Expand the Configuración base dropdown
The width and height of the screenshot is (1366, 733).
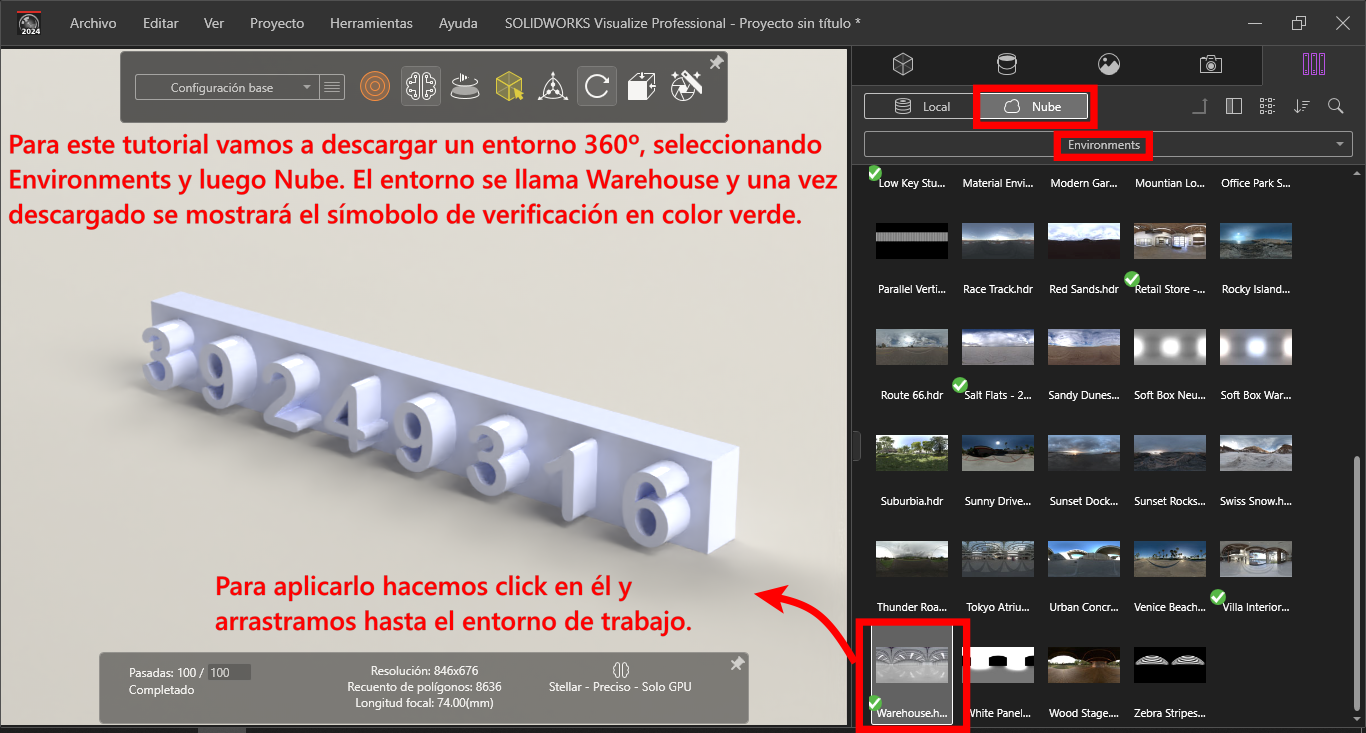(x=226, y=88)
